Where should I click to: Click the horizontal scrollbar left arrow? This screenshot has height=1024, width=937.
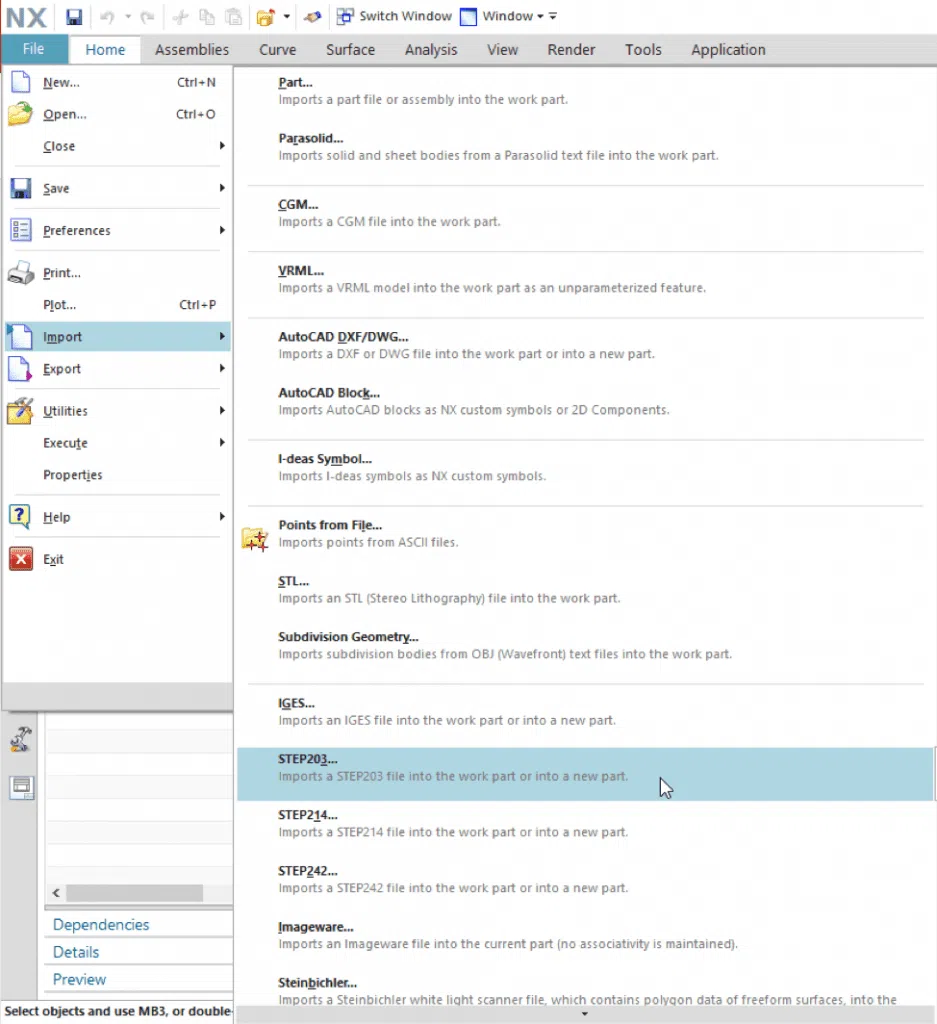pyautogui.click(x=56, y=893)
